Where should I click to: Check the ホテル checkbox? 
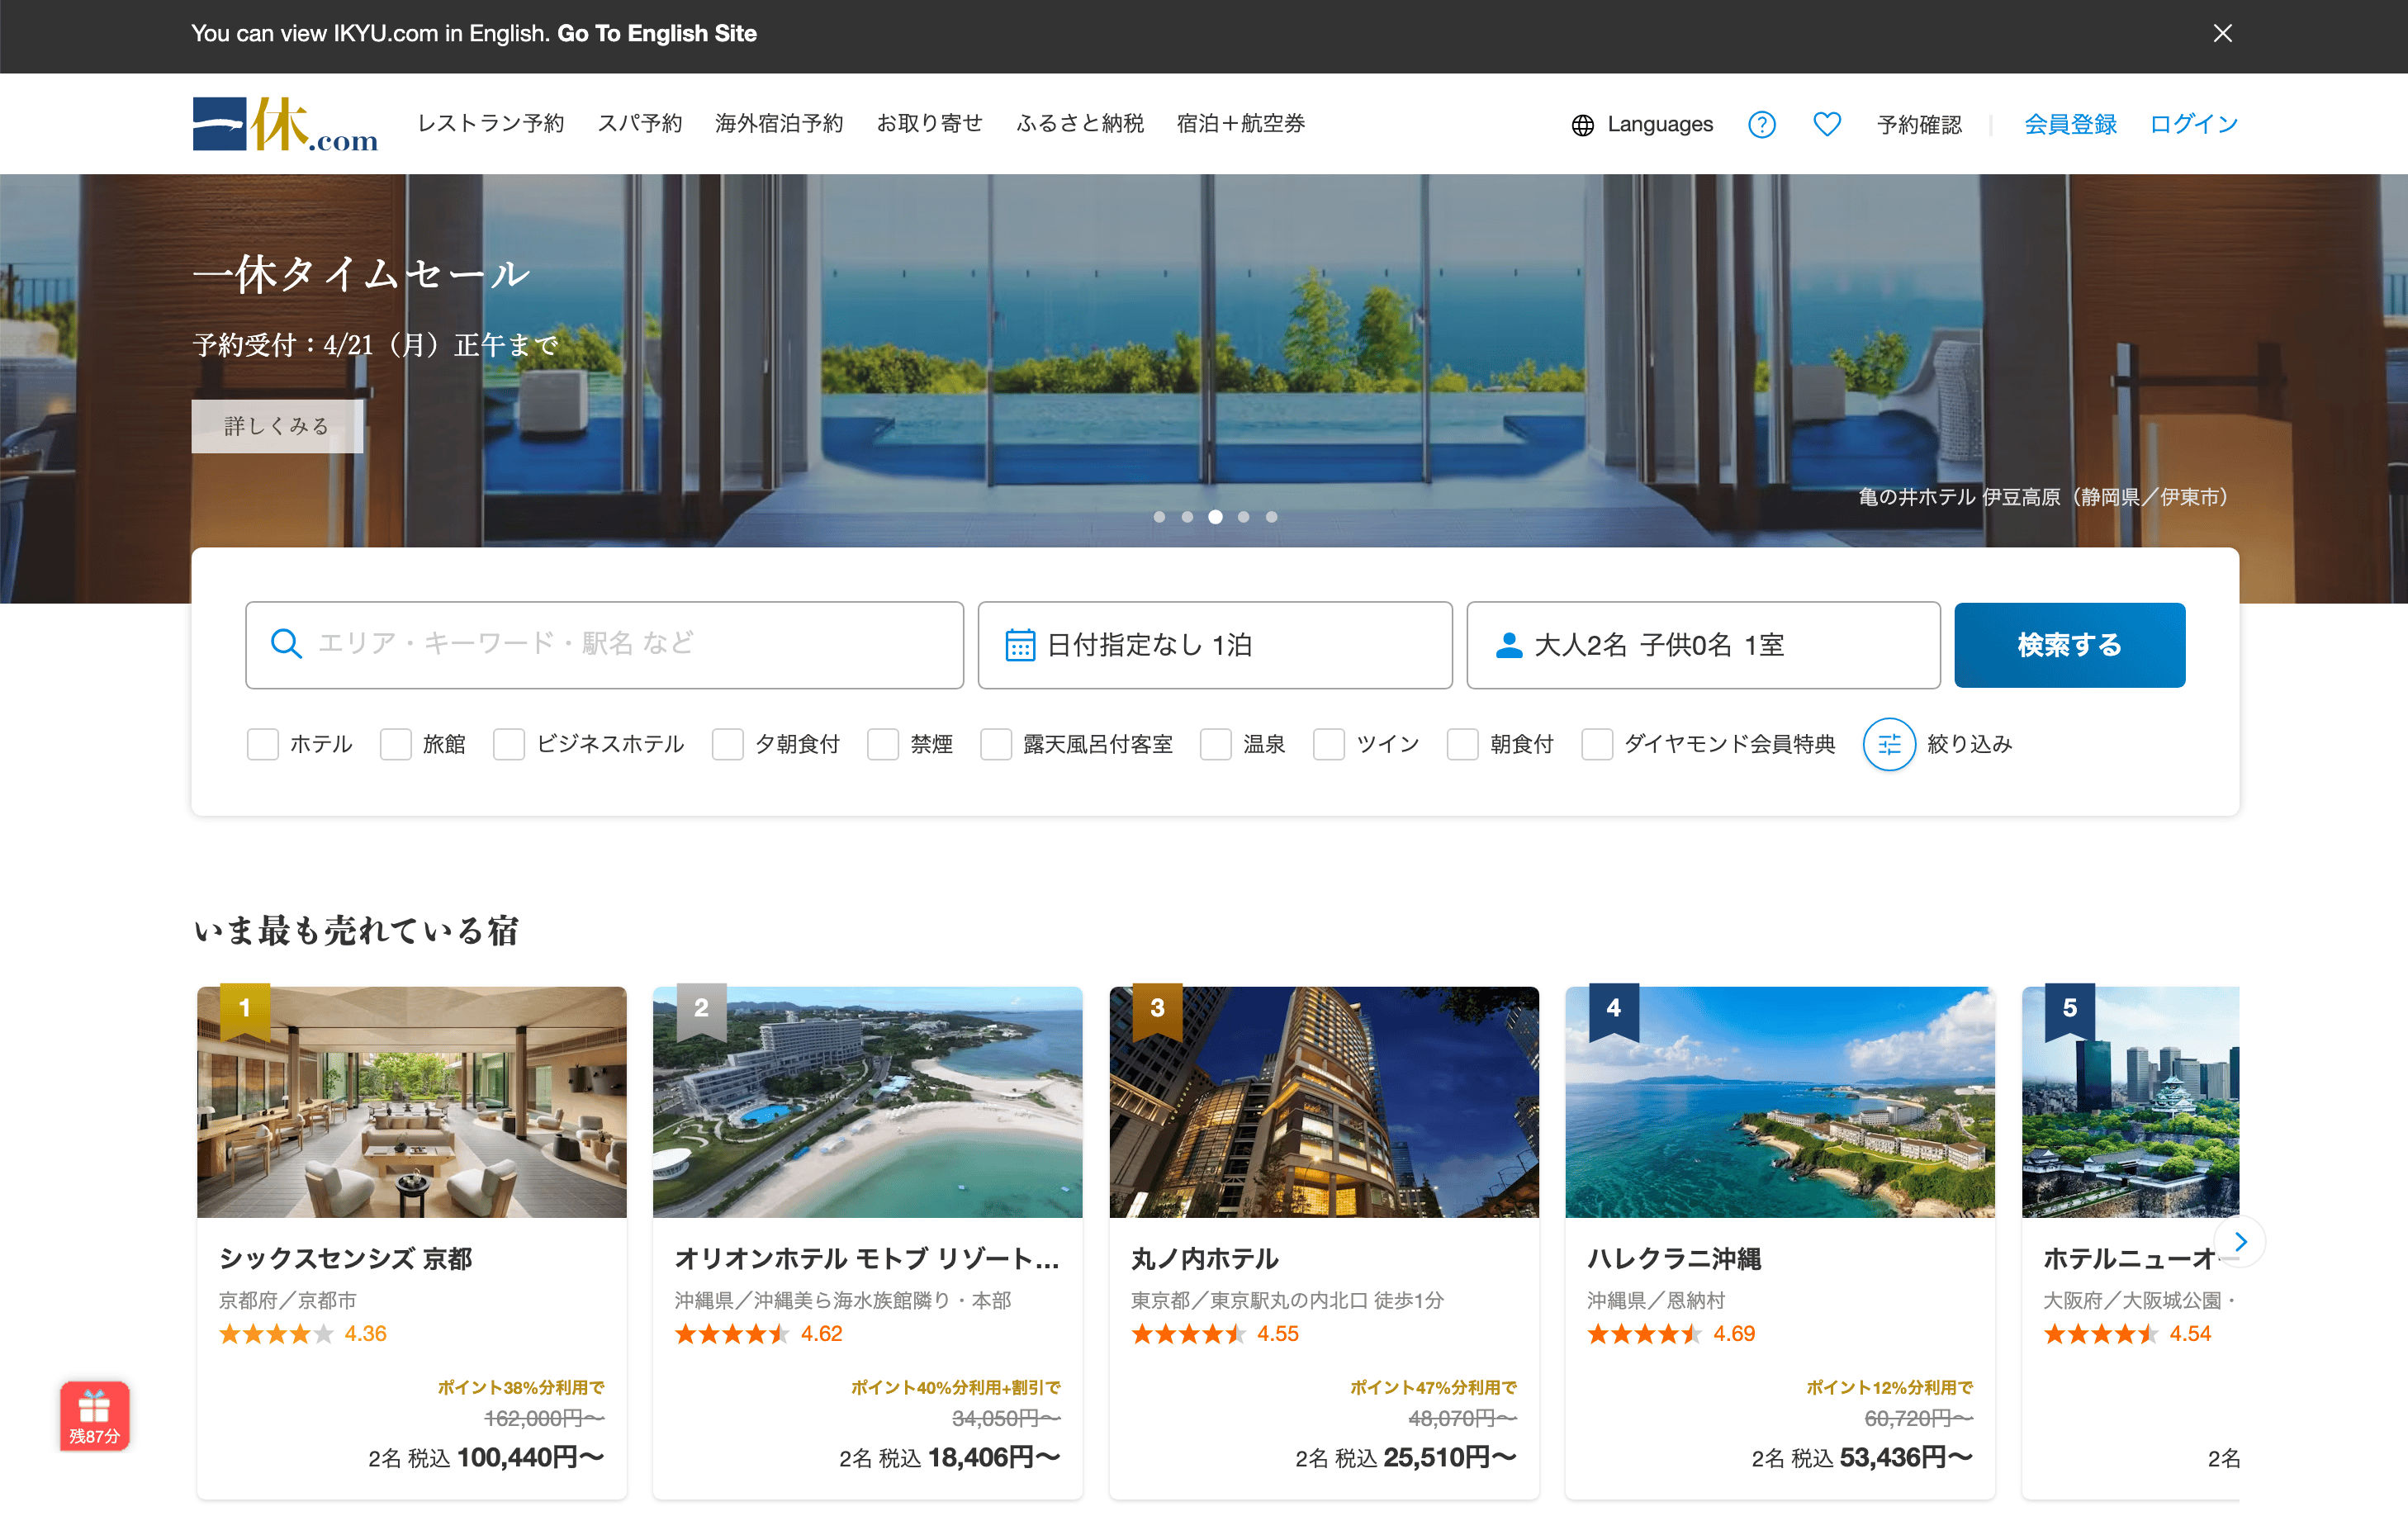262,744
